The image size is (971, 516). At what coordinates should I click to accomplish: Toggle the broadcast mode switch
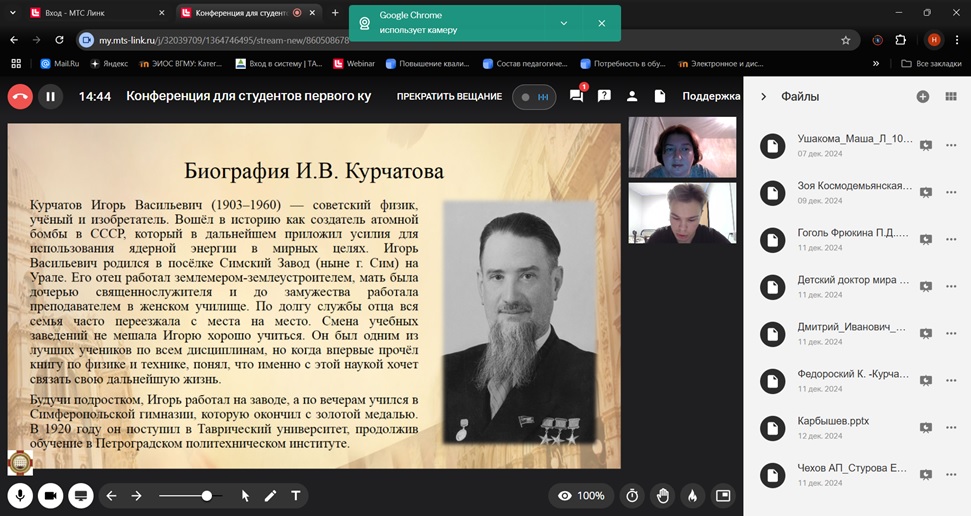tap(534, 97)
